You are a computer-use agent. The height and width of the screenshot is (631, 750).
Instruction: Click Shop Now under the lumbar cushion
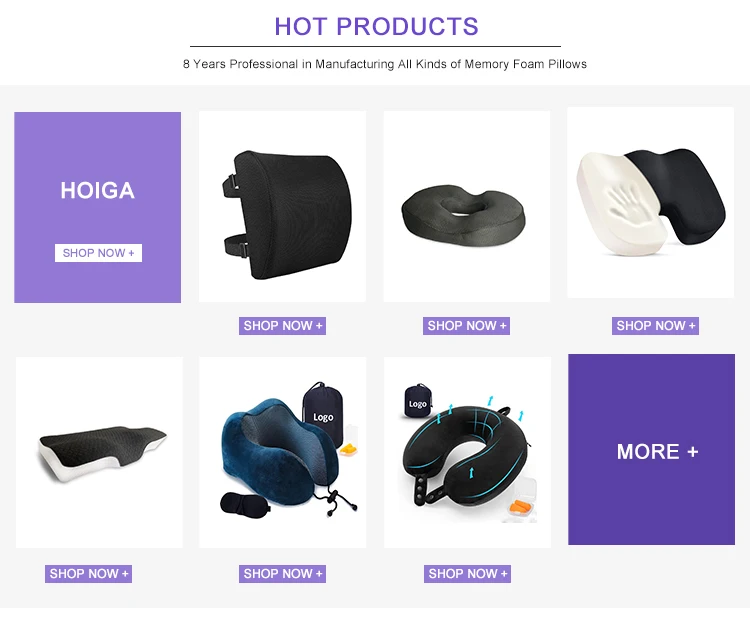coord(282,326)
